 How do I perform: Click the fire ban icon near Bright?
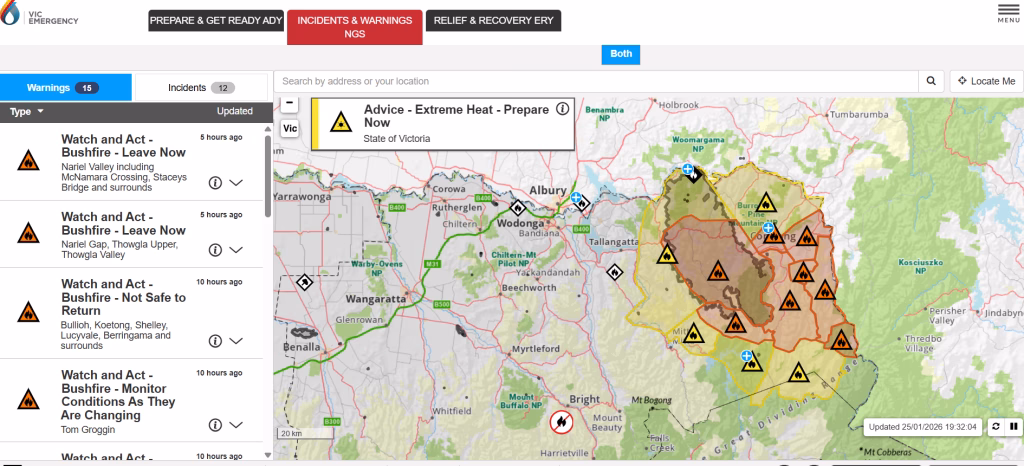click(x=562, y=422)
